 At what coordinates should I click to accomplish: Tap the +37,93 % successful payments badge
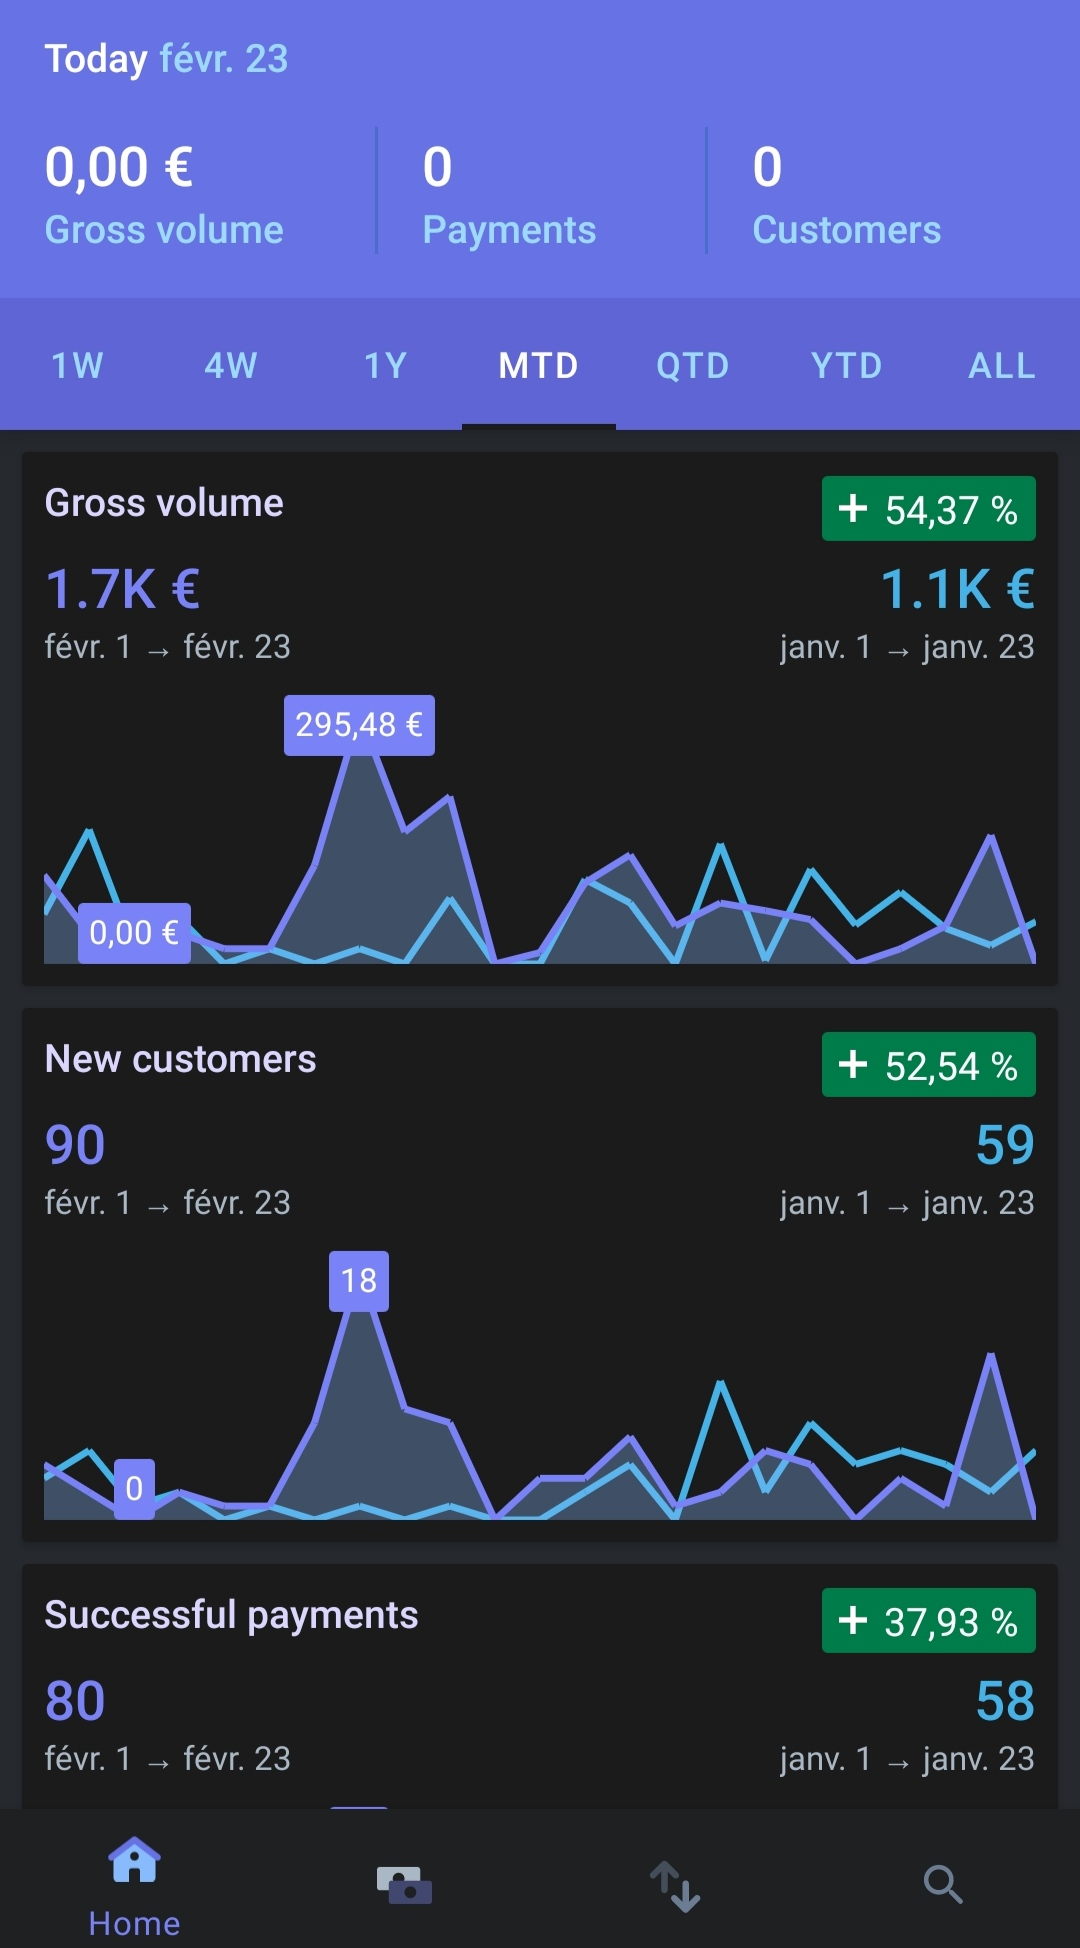929,1621
